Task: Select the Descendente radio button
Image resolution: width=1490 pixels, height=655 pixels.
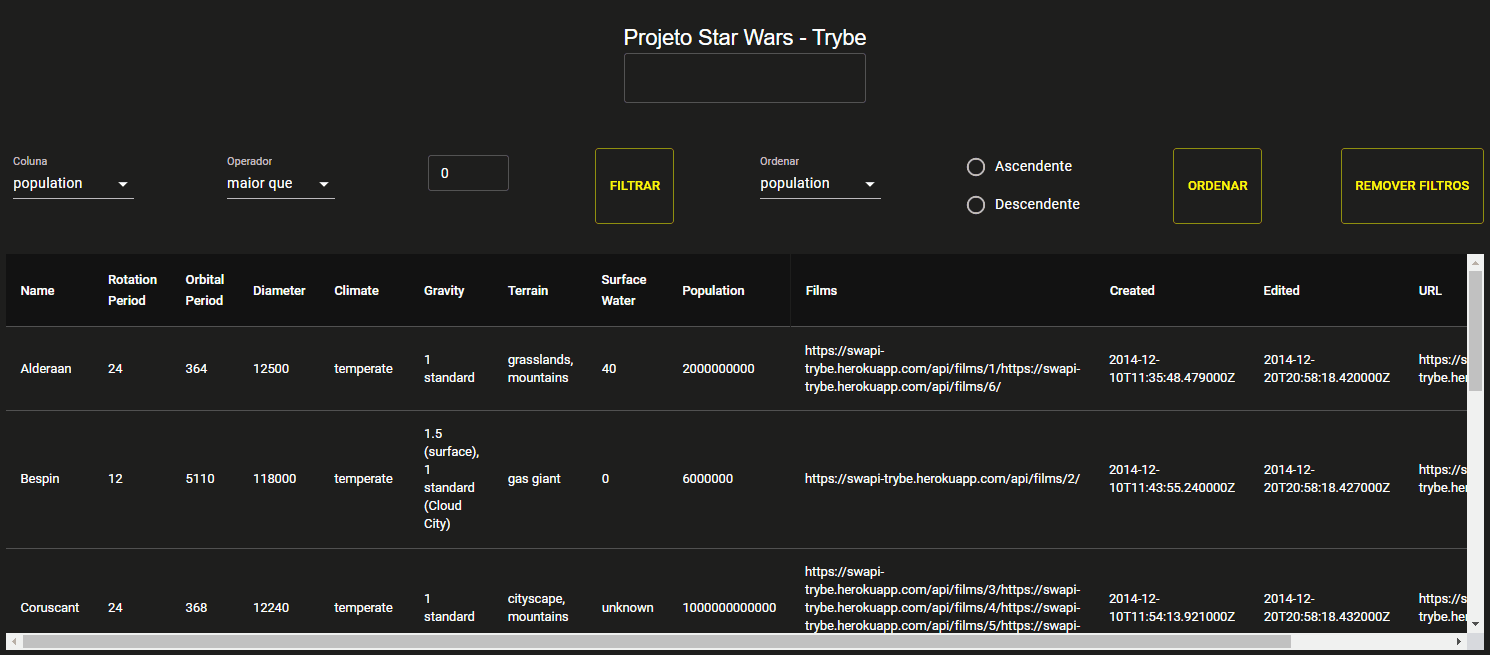Action: pos(975,204)
